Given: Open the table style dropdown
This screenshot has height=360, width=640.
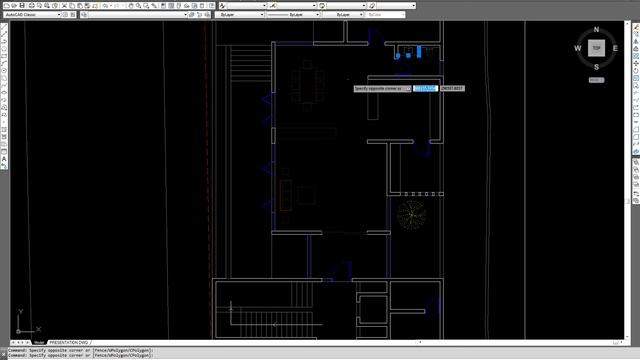Looking at the screenshot, I should click(x=347, y=6).
